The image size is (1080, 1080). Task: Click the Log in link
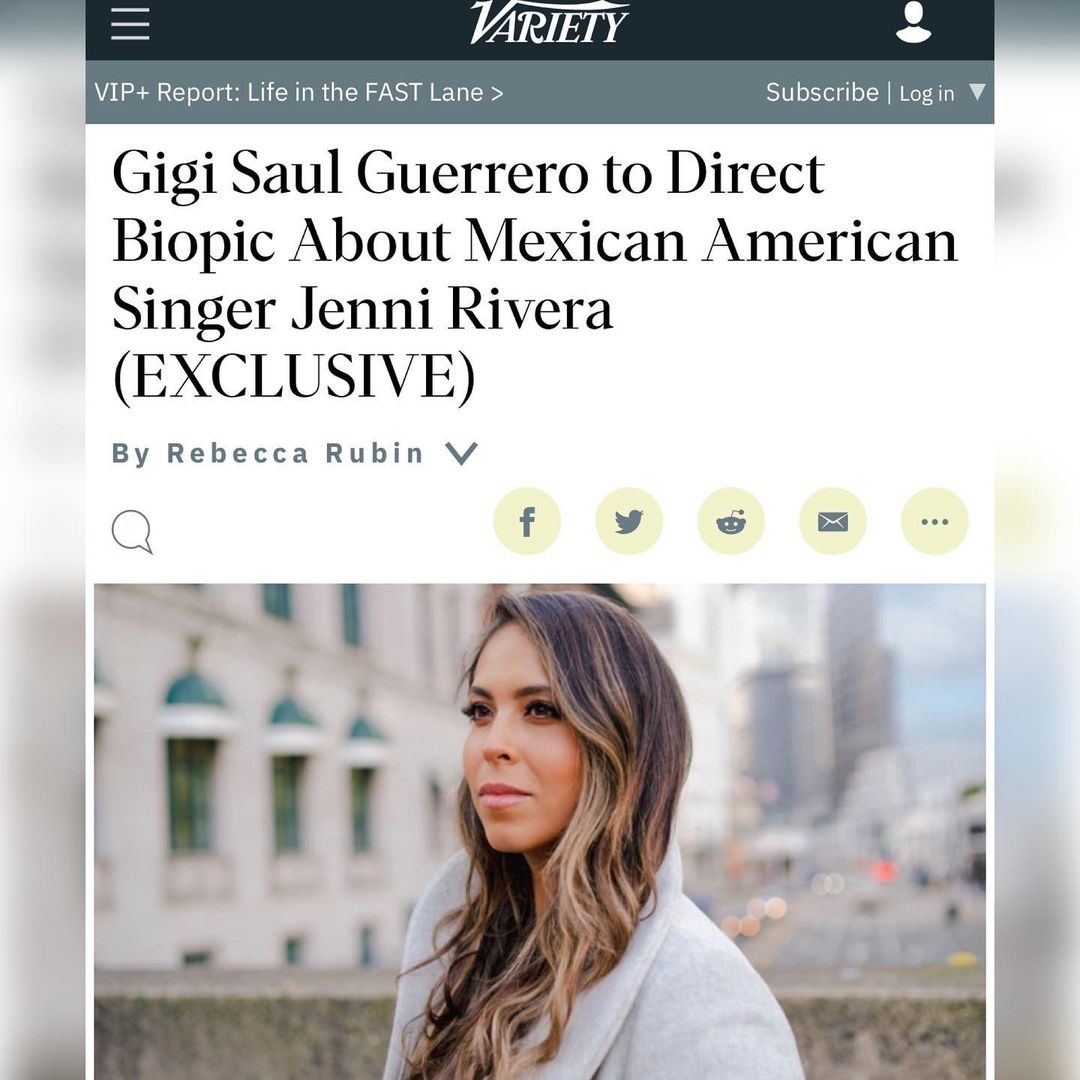pos(926,94)
